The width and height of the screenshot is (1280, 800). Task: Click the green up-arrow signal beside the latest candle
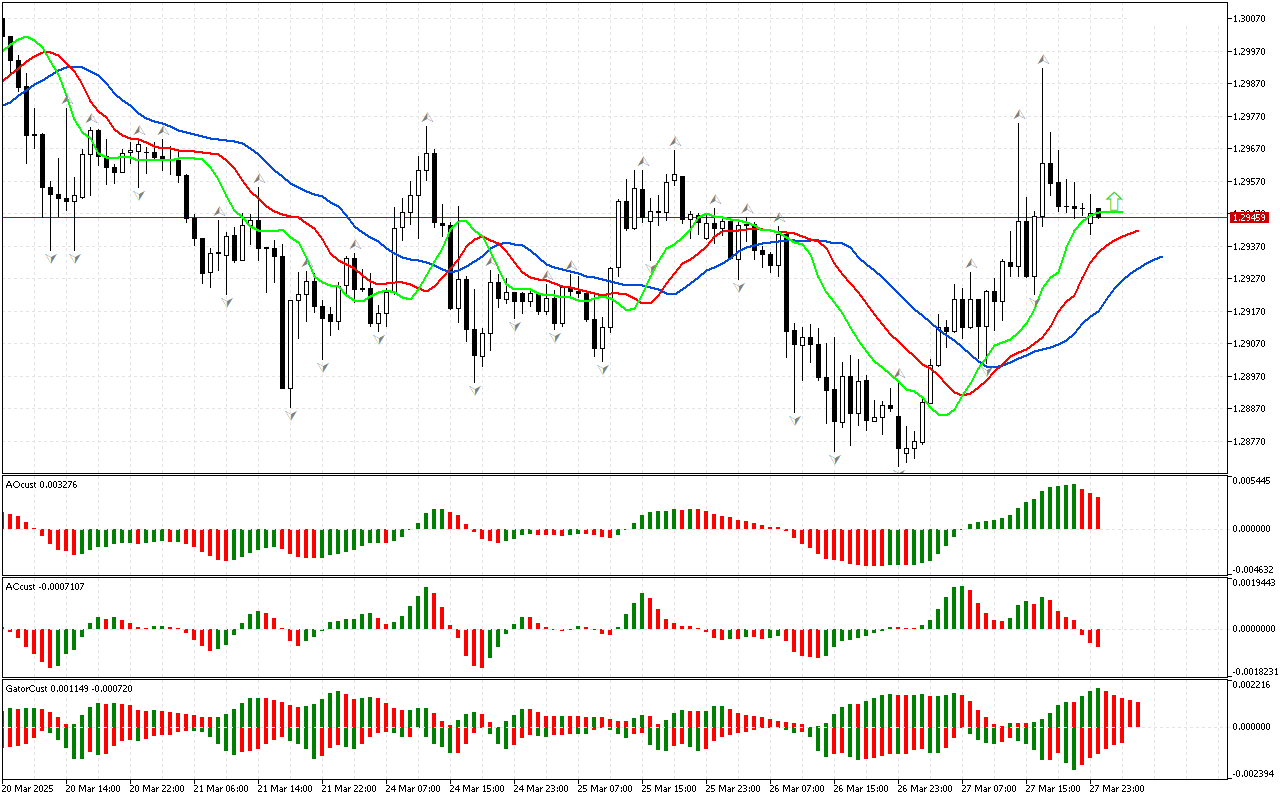coord(1114,201)
